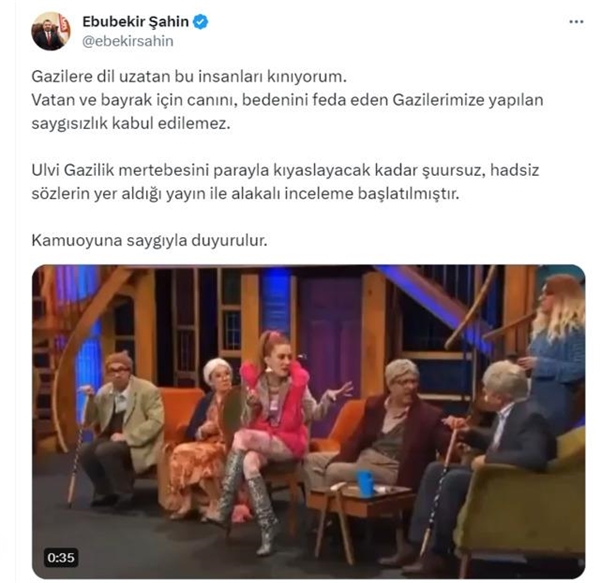This screenshot has width=600, height=583.
Task: Click the blue verified badge
Action: [x=200, y=22]
